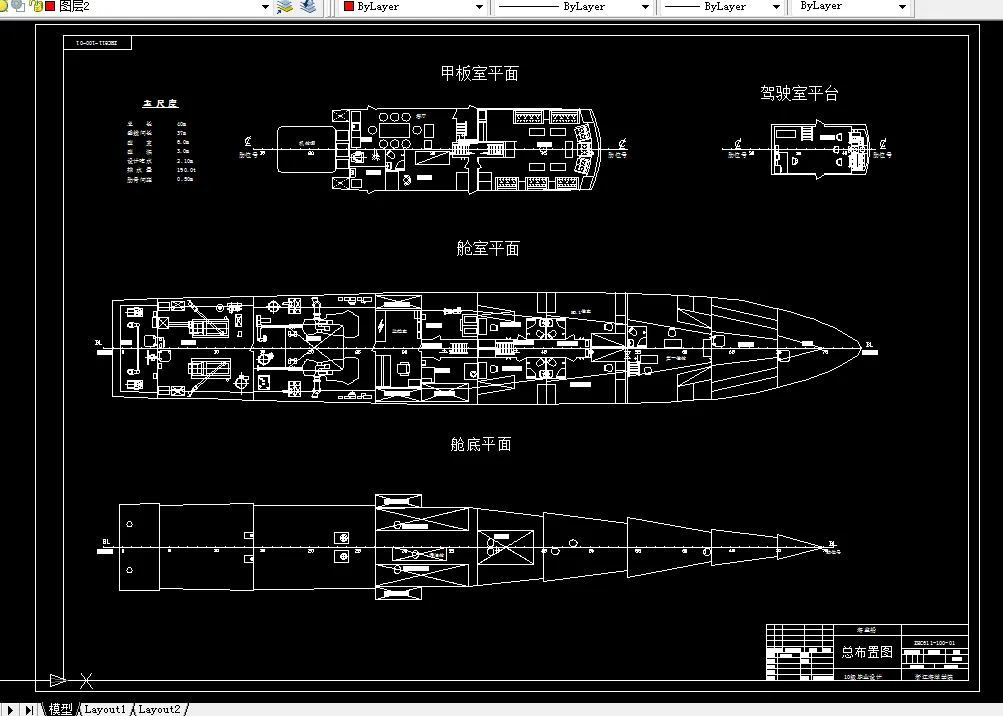This screenshot has width=1003, height=716.
Task: Select the leftmost icon on the Layers toolbar
Action: (5, 8)
